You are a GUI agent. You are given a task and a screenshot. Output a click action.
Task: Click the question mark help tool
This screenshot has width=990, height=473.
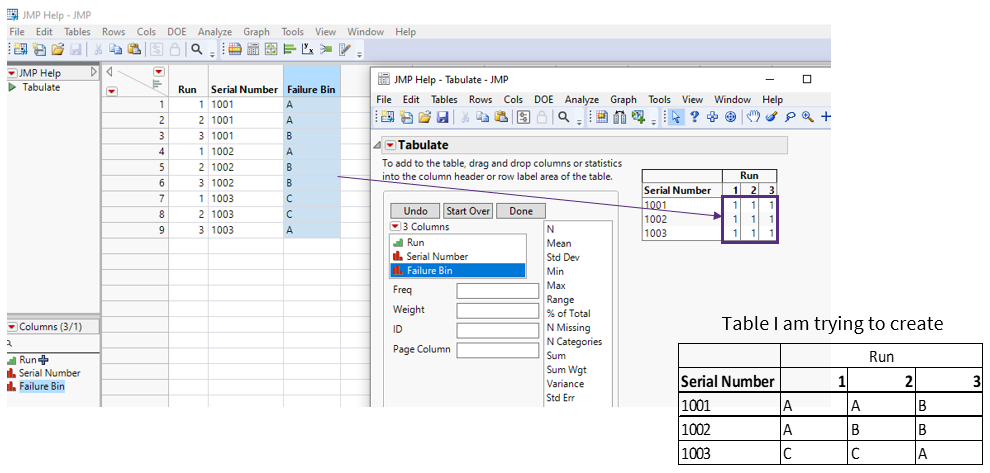tap(695, 118)
